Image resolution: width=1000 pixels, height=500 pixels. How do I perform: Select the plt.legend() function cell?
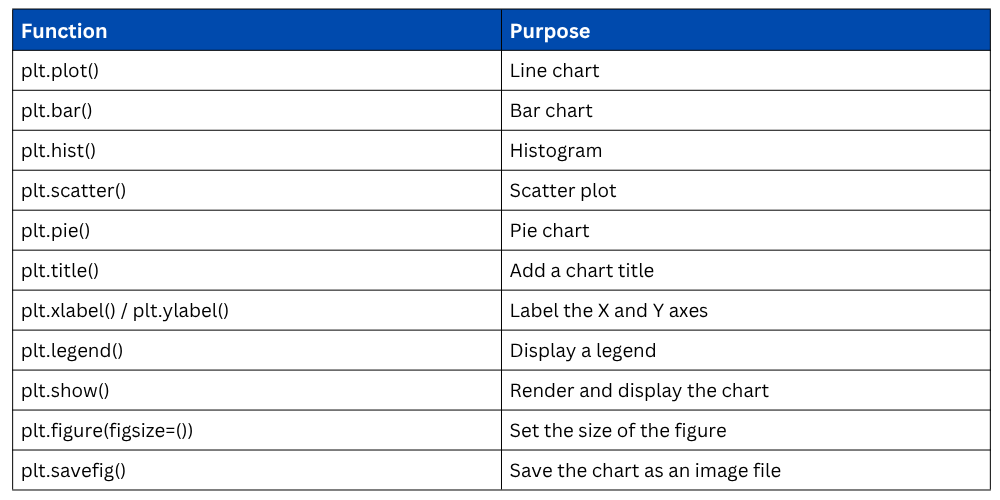[x=71, y=351]
